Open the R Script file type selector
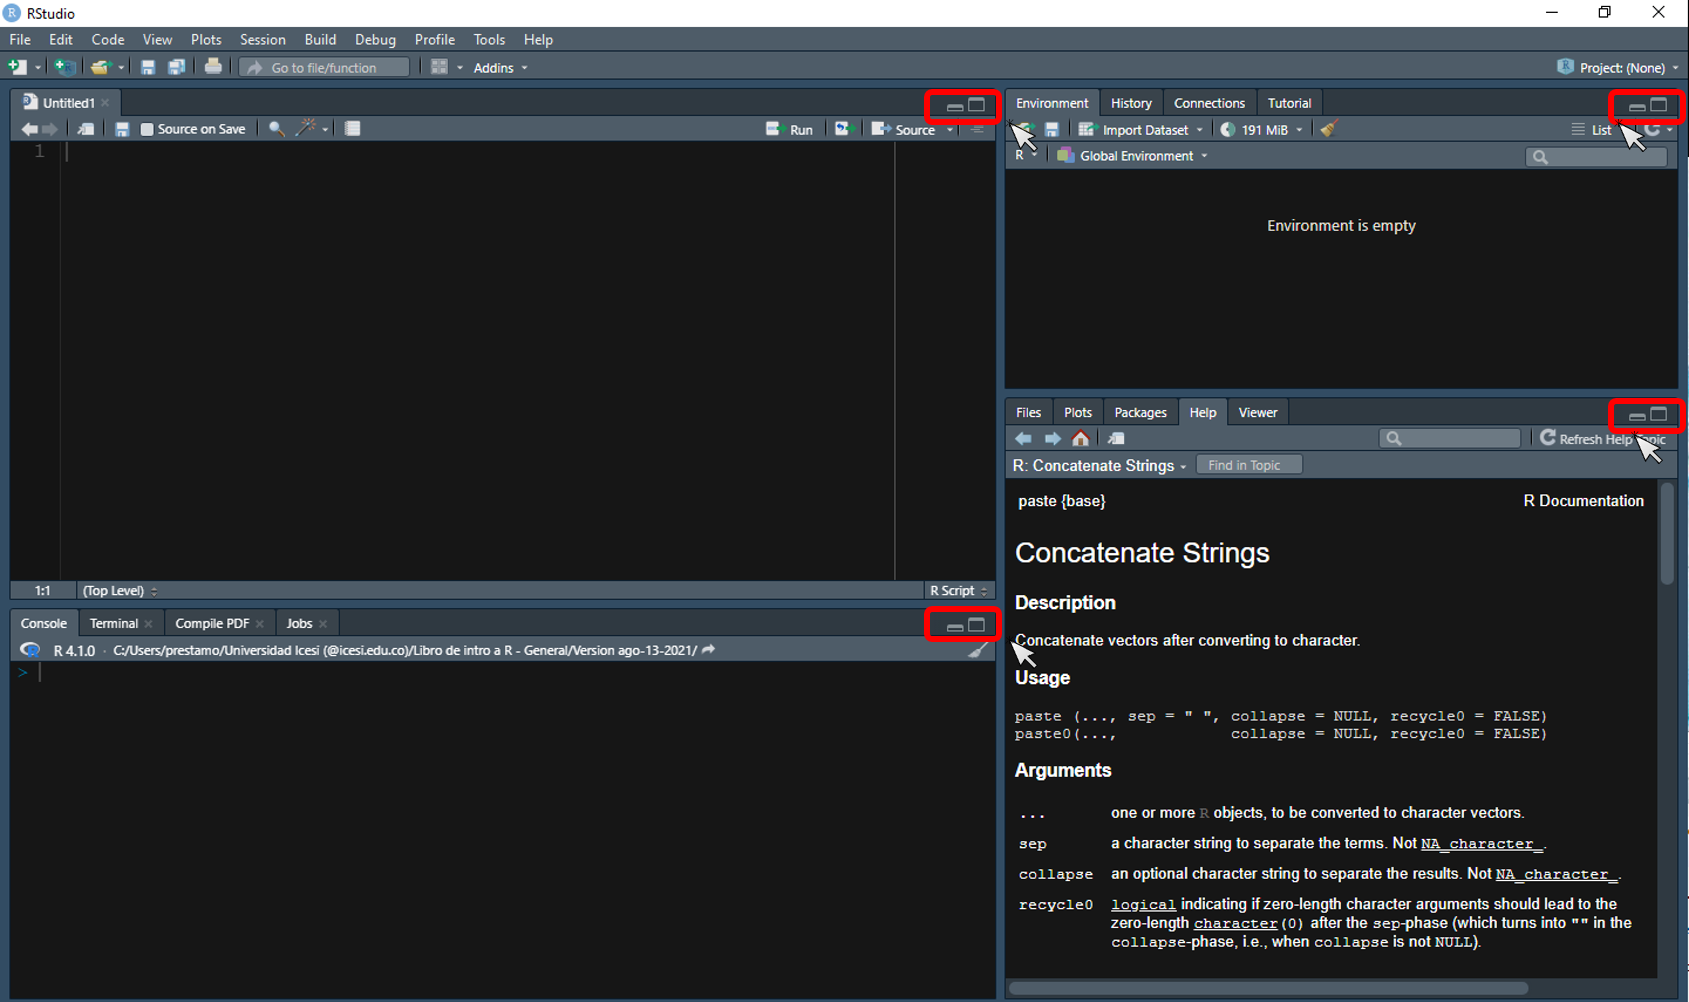 [x=958, y=591]
